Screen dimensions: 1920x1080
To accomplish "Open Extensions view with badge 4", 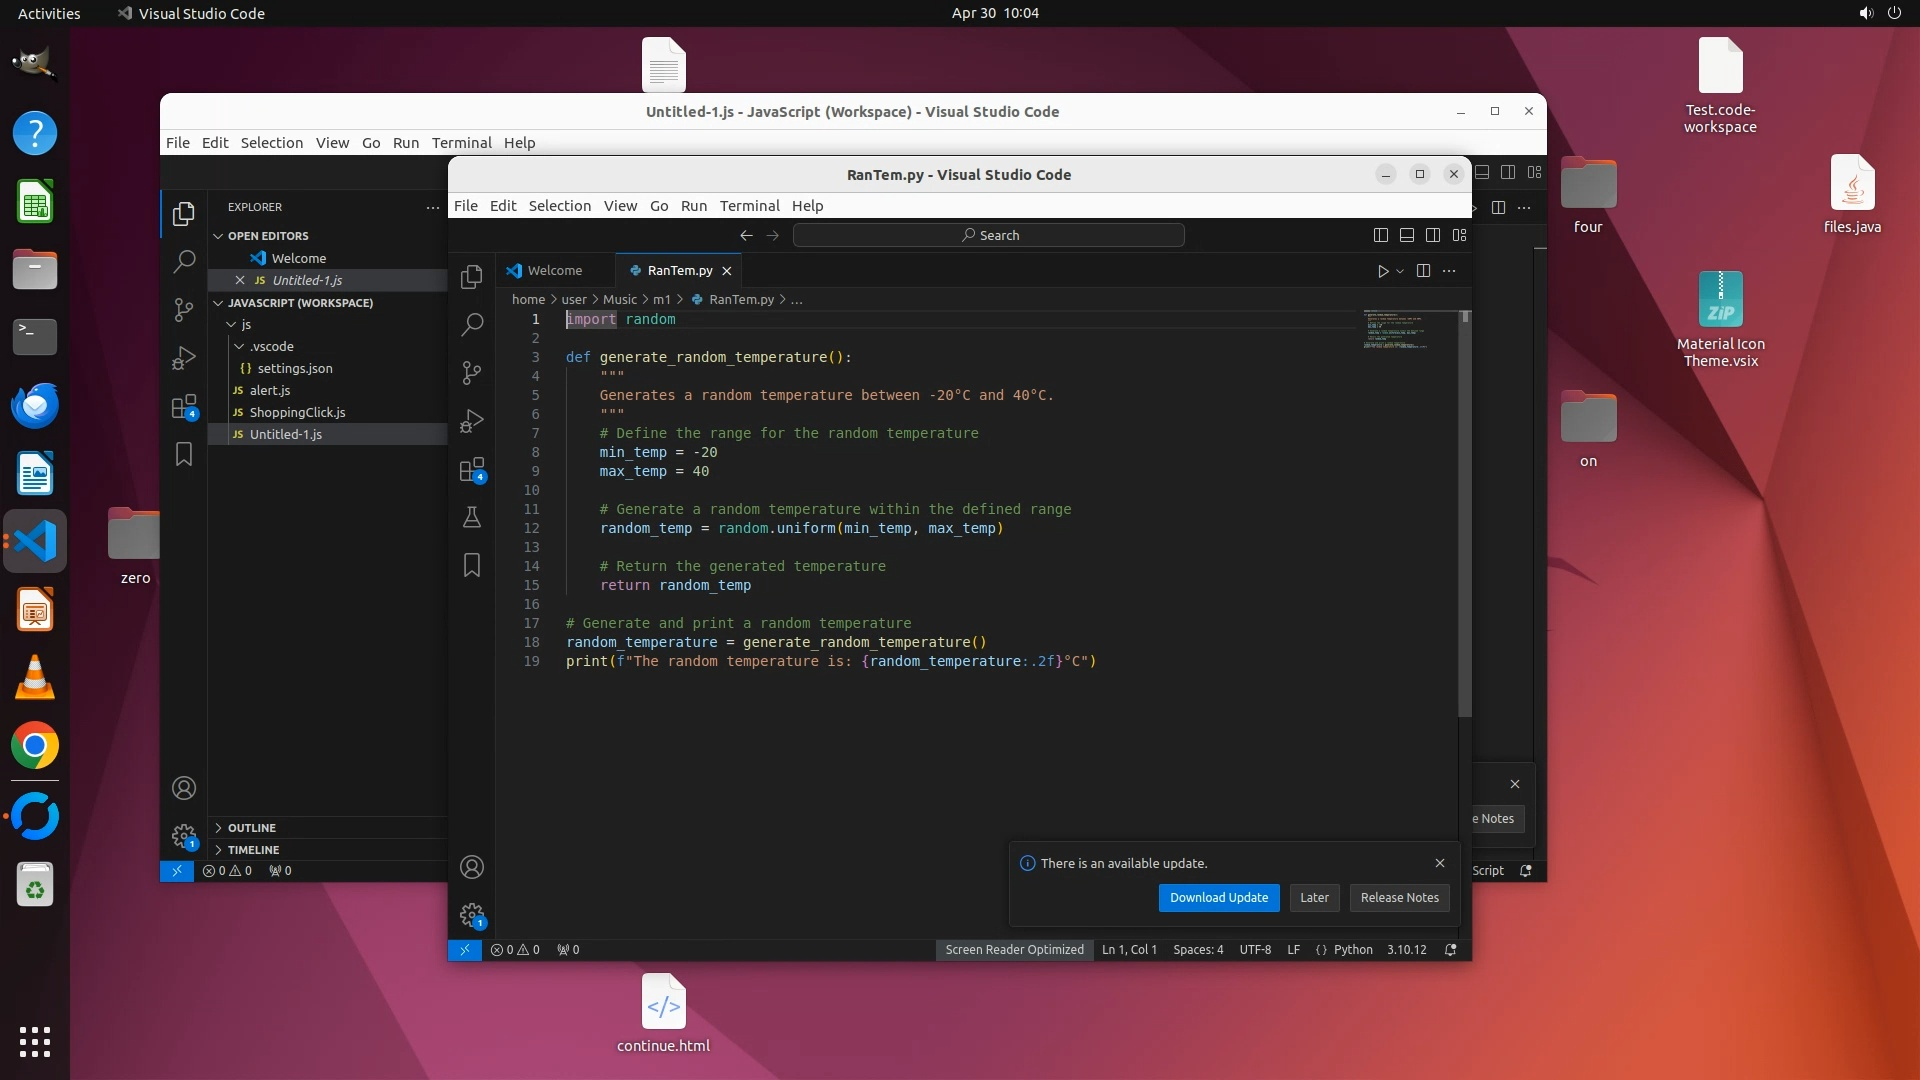I will pos(472,470).
